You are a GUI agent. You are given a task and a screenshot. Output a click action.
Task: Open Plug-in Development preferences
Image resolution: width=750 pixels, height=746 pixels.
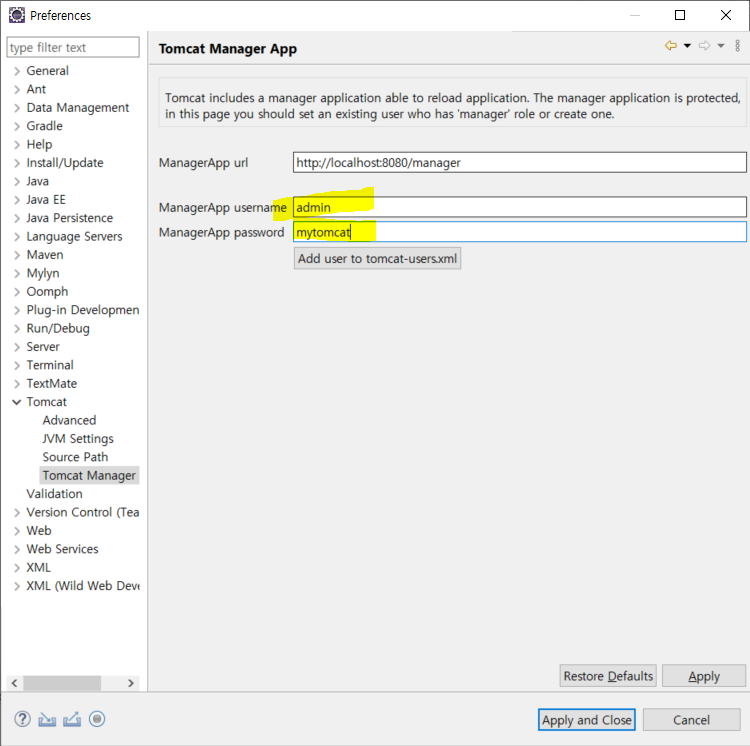(x=83, y=310)
